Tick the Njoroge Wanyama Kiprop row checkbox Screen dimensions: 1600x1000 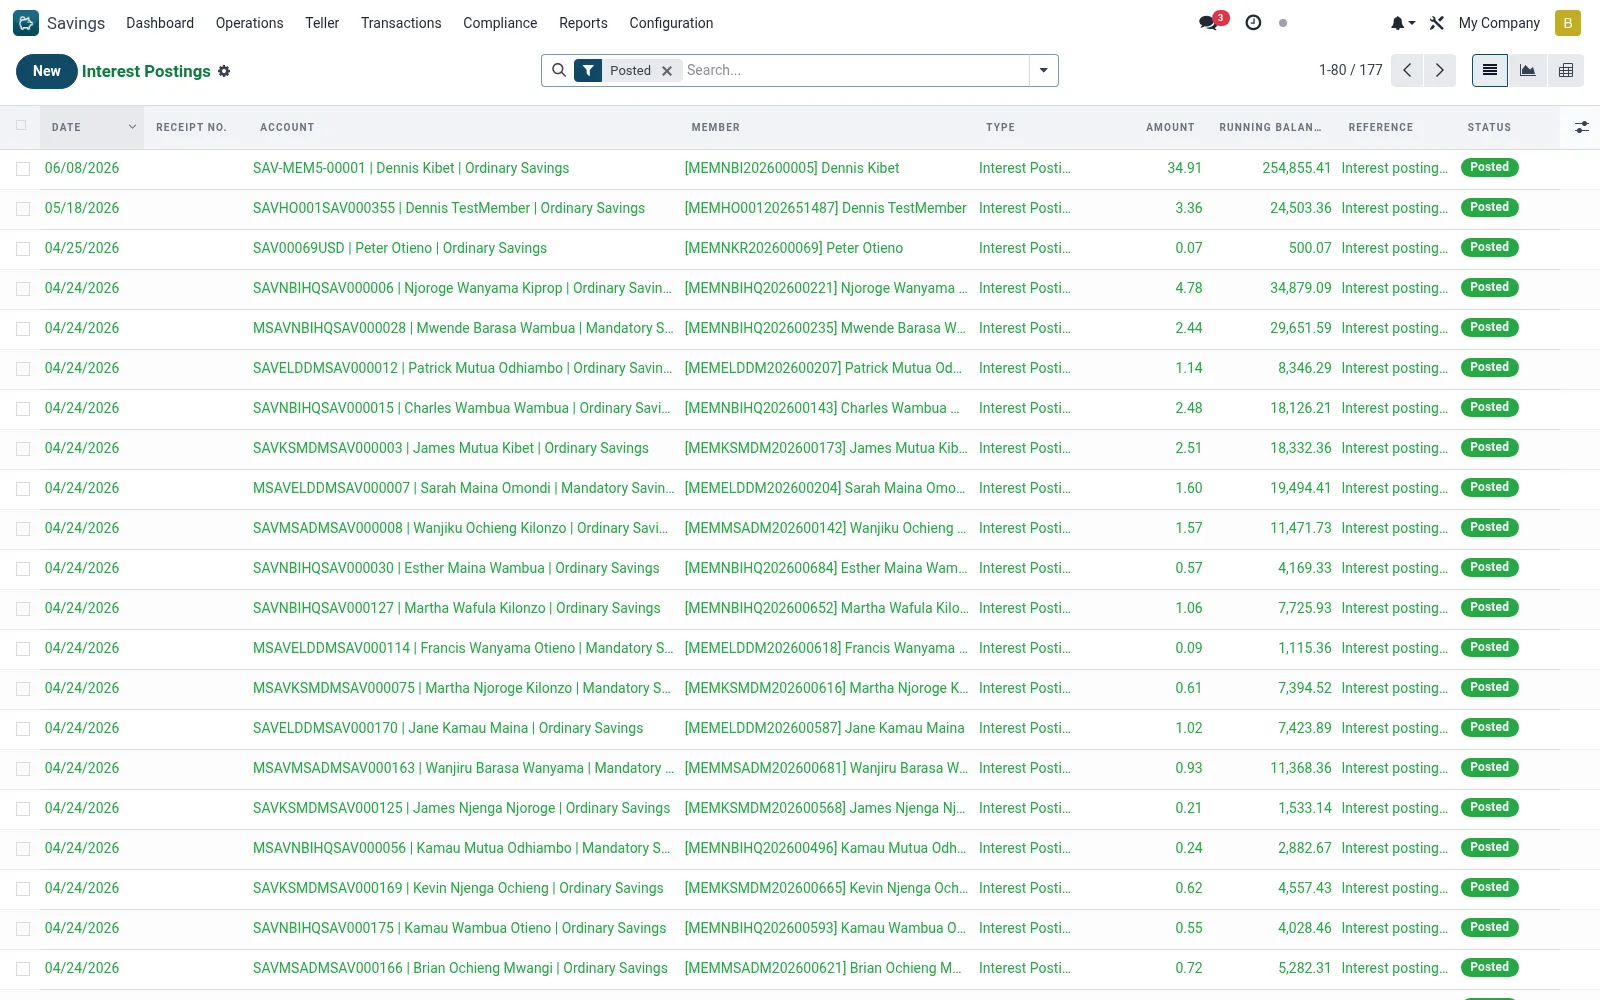point(22,289)
